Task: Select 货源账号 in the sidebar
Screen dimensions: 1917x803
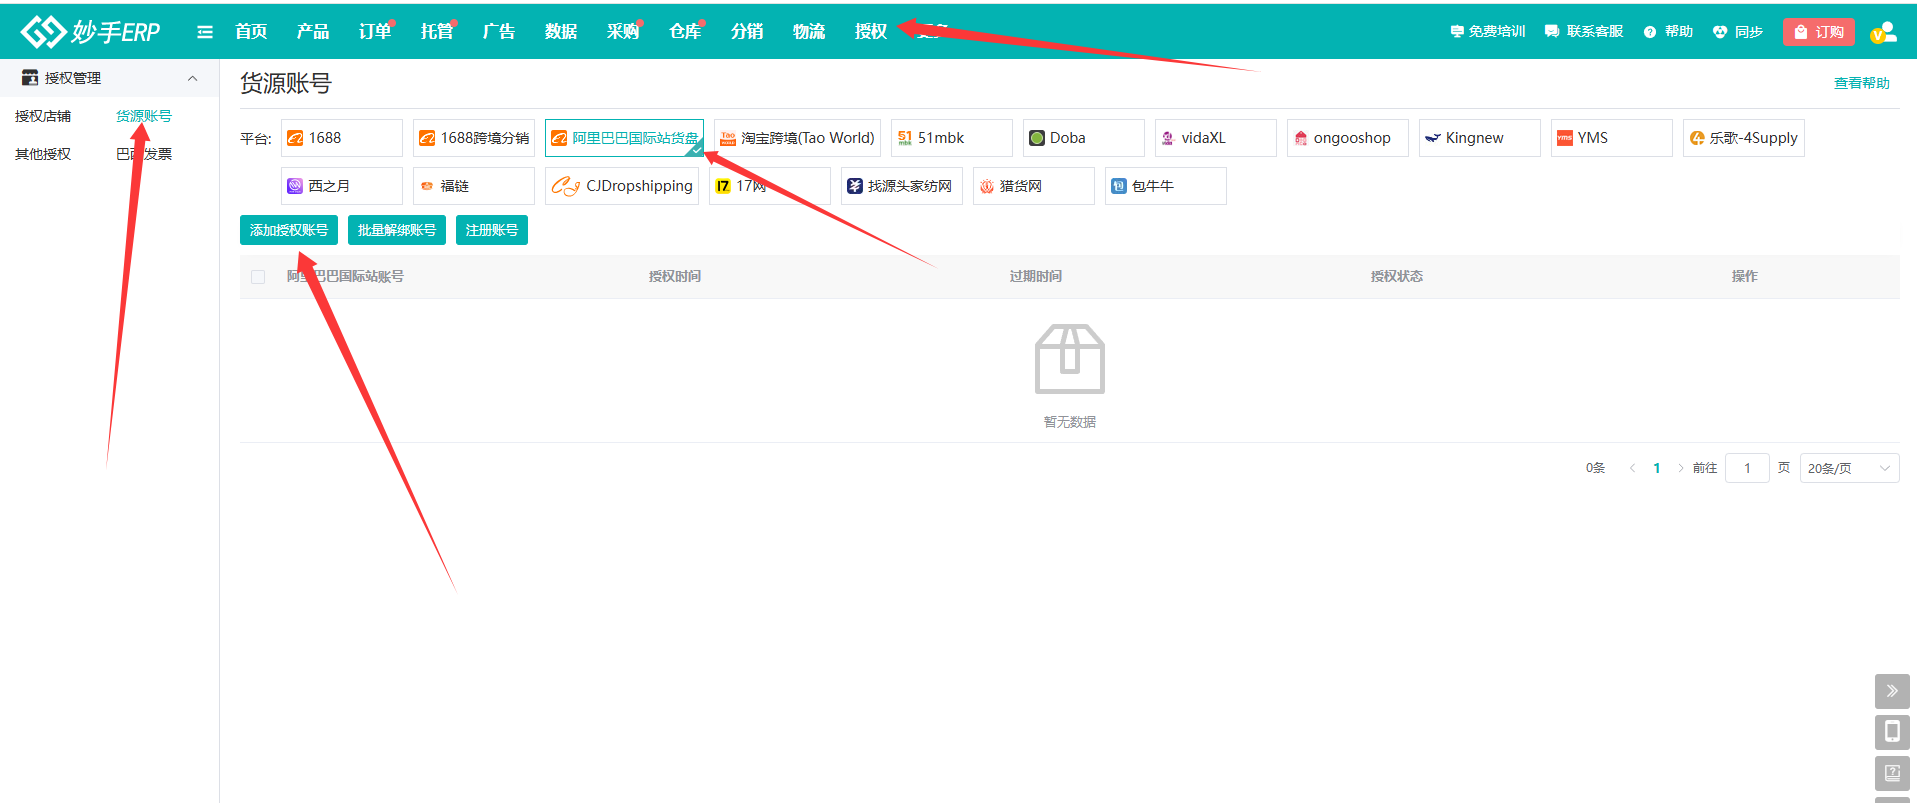Action: pos(144,116)
